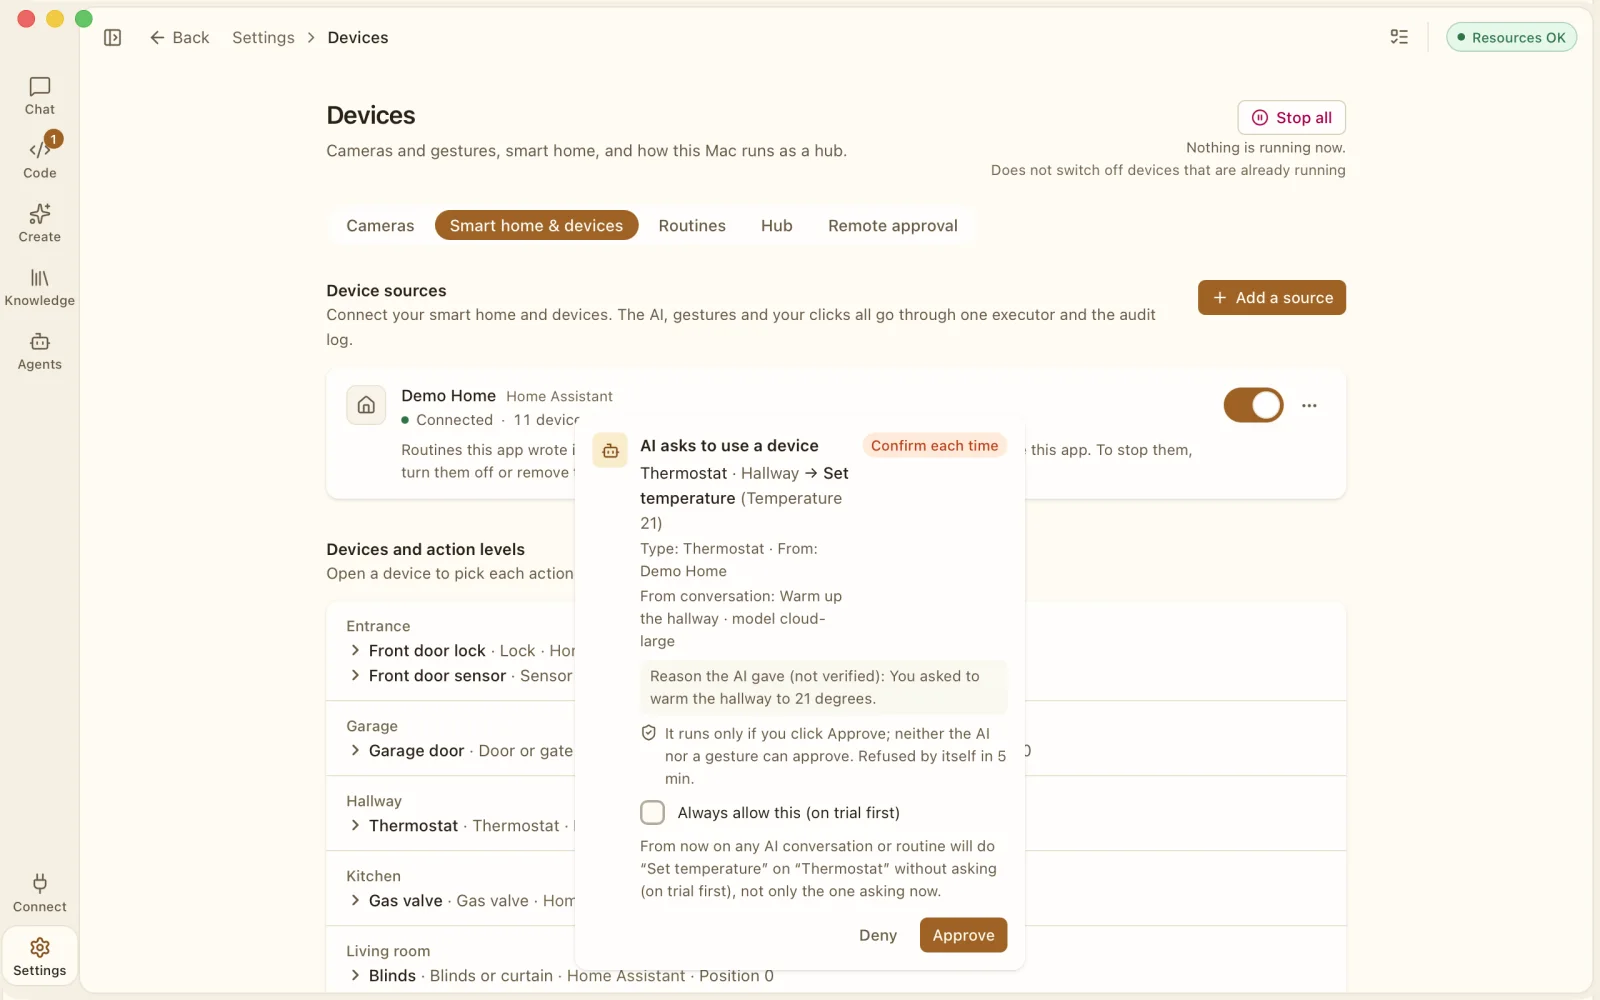
Task: Click the Devices and action levels heading
Action: tap(425, 549)
